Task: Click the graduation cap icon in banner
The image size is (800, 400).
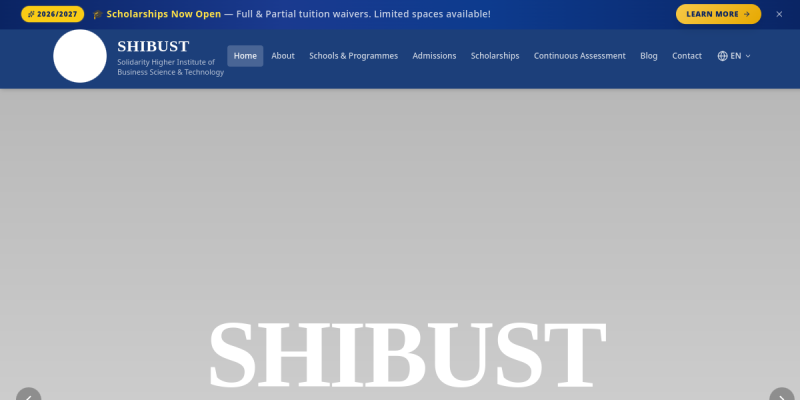Action: (x=97, y=14)
